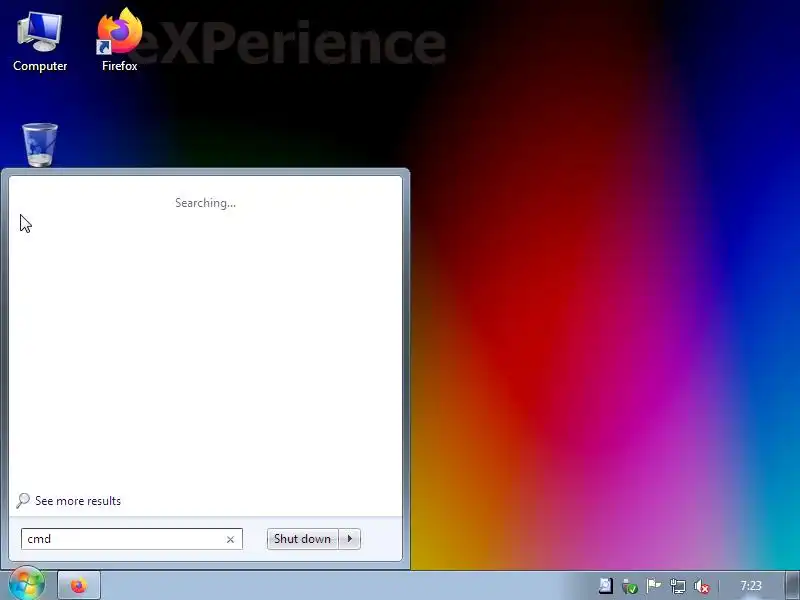Screen dimensions: 800x600
Task: Click the Show desktop strip at taskbar end
Action: pyautogui.click(x=792, y=586)
